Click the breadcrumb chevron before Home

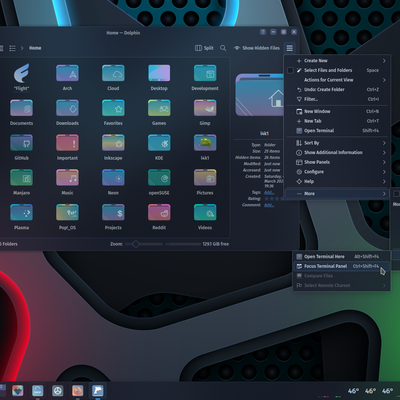coord(22,48)
